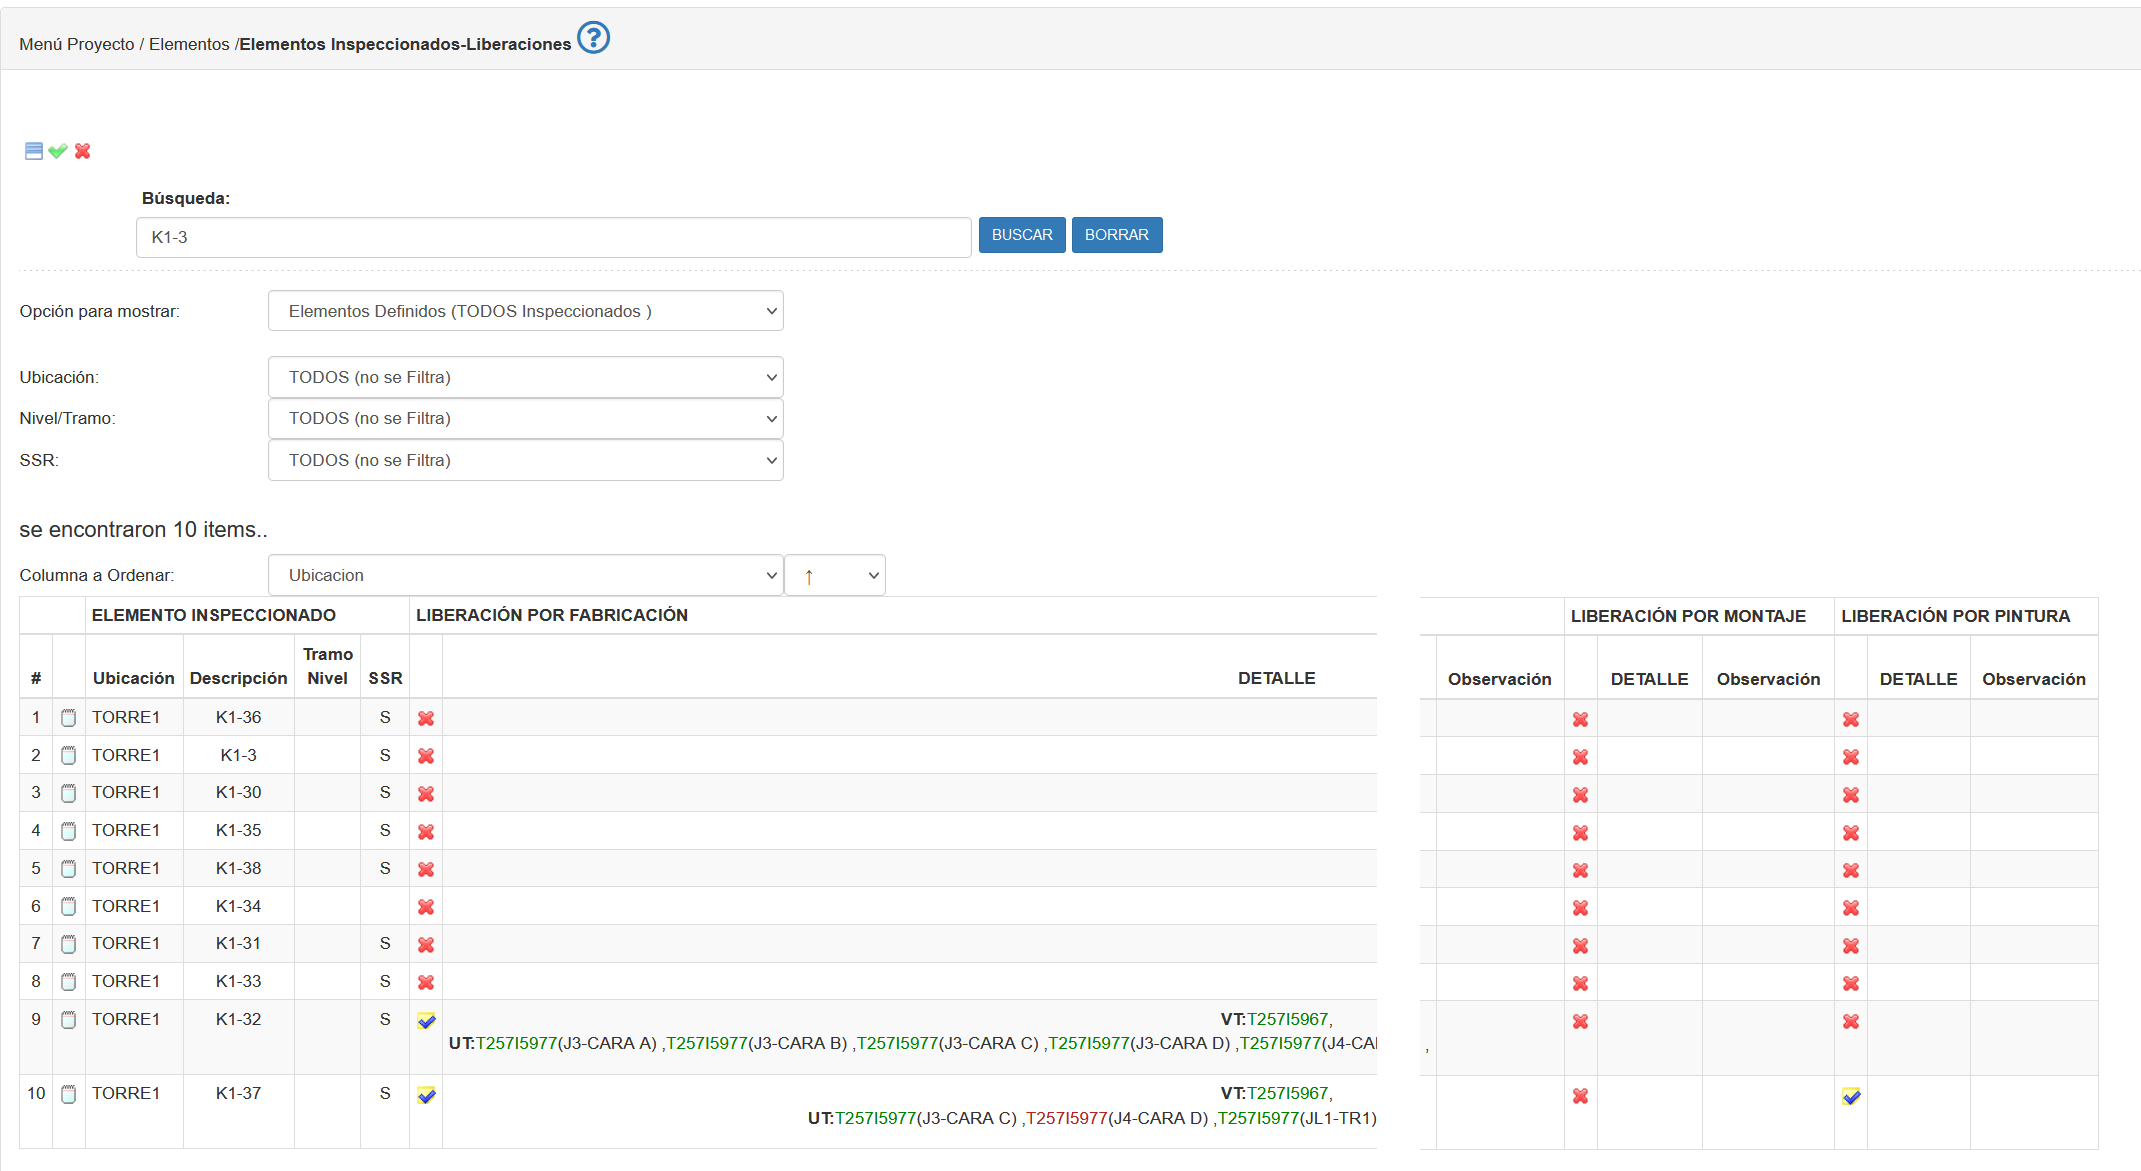Click the fabrication red X icon for K1-3

pyautogui.click(x=426, y=756)
